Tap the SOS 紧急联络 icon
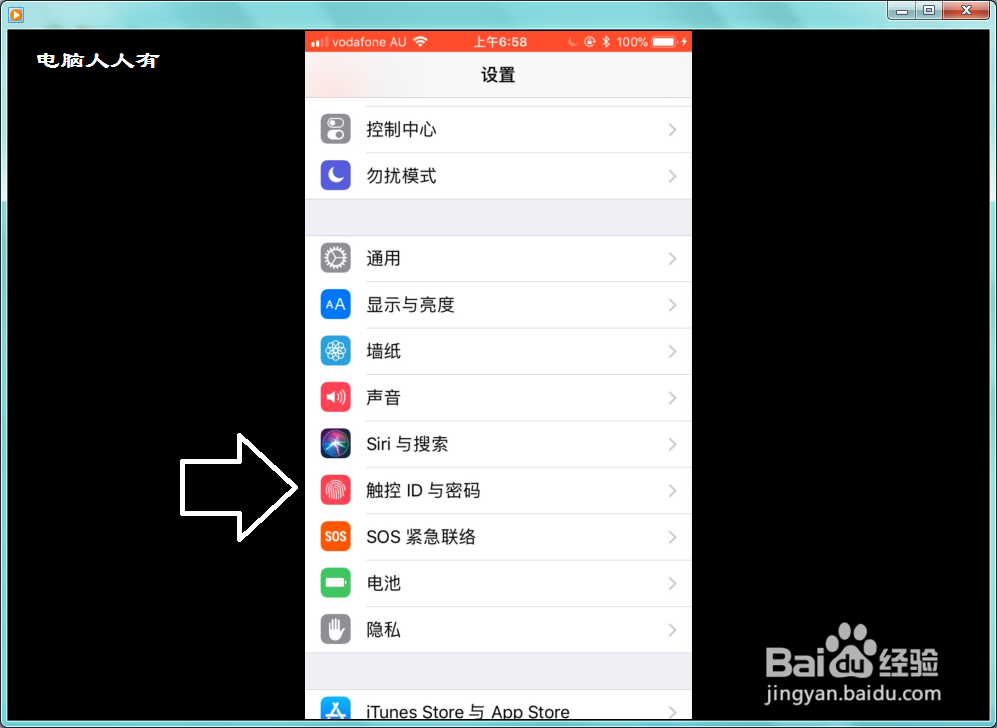This screenshot has width=997, height=728. pos(335,536)
